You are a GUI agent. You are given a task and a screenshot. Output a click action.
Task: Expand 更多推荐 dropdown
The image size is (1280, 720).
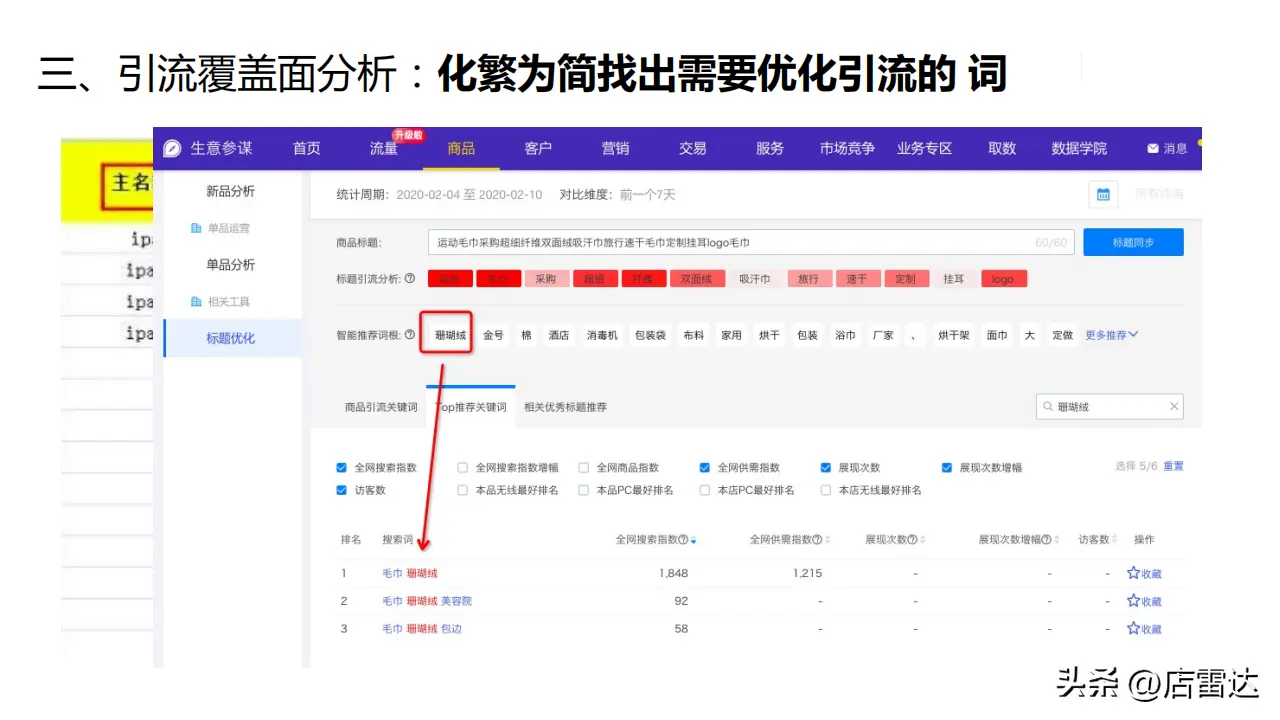tap(1111, 335)
